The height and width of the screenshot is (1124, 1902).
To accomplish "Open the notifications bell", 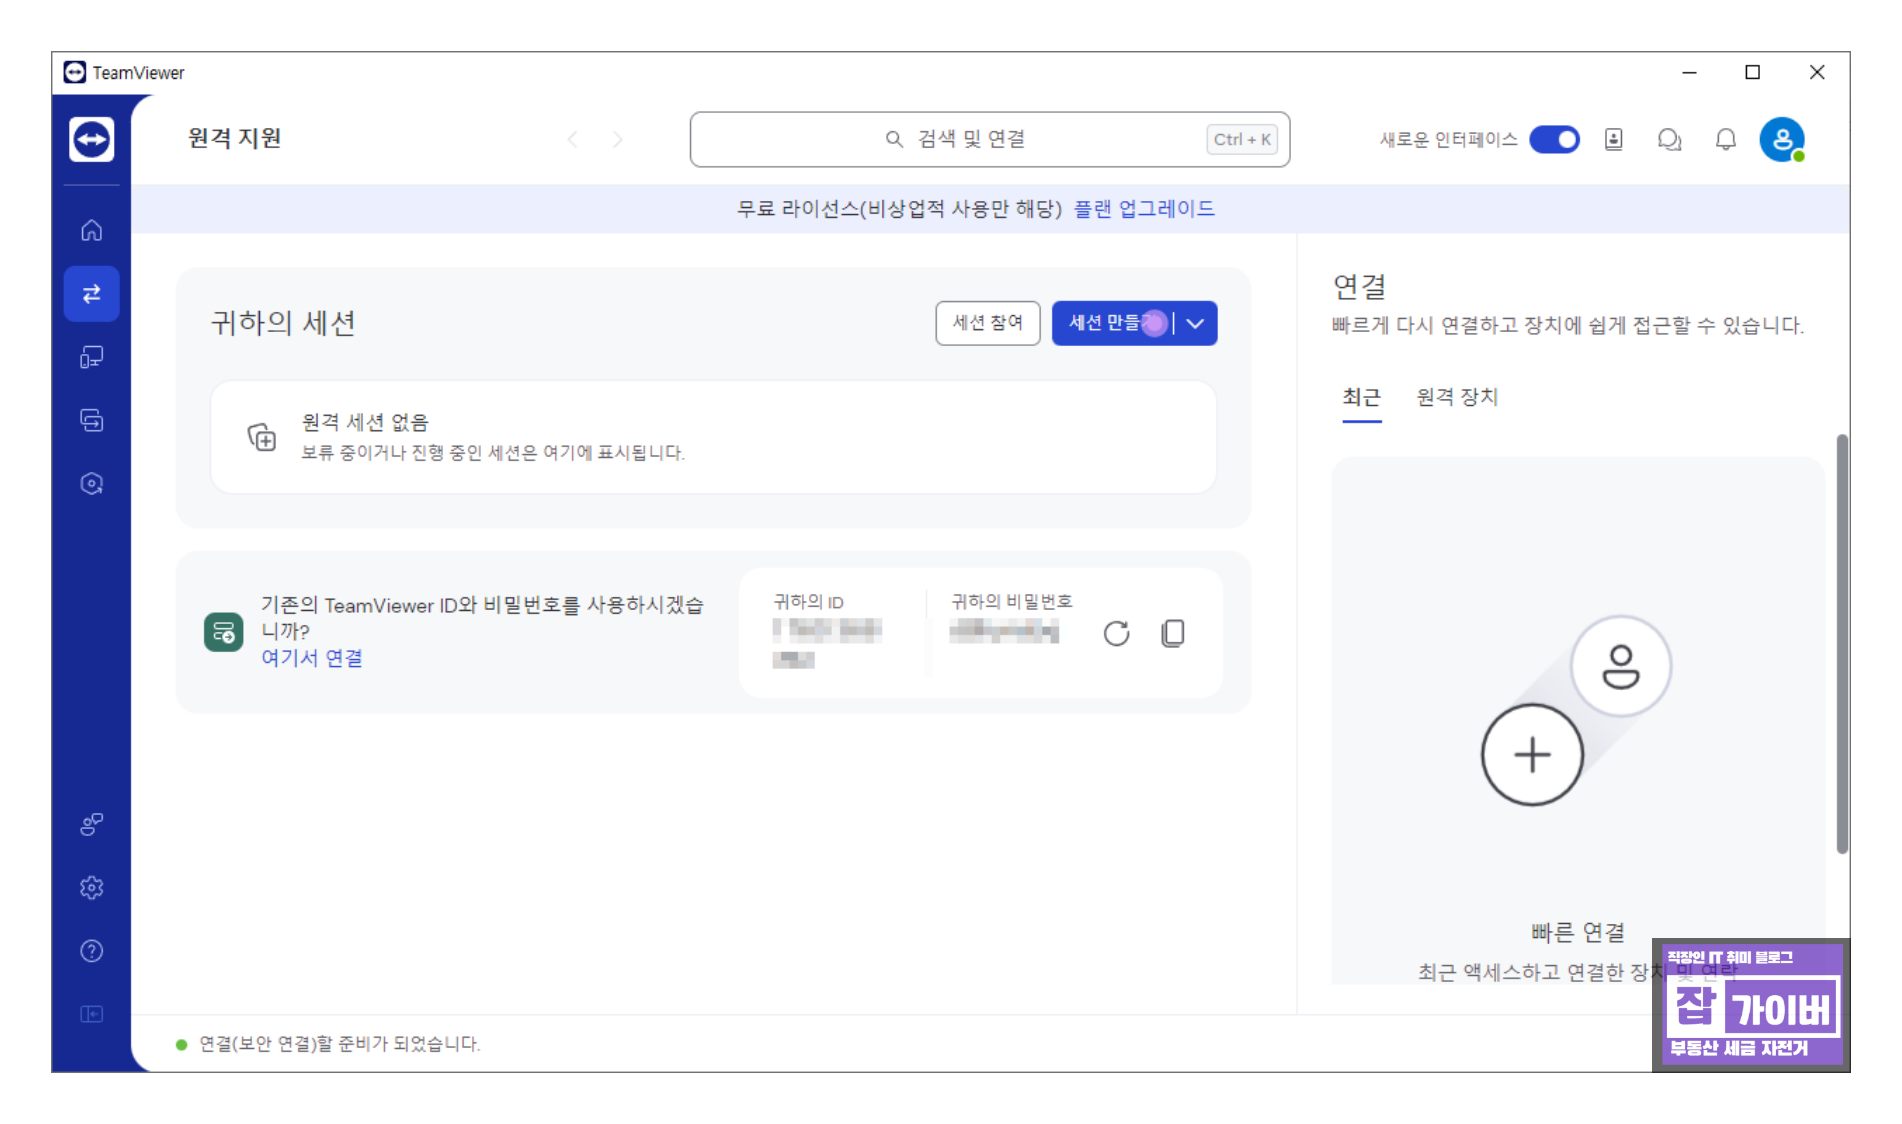I will 1725,139.
